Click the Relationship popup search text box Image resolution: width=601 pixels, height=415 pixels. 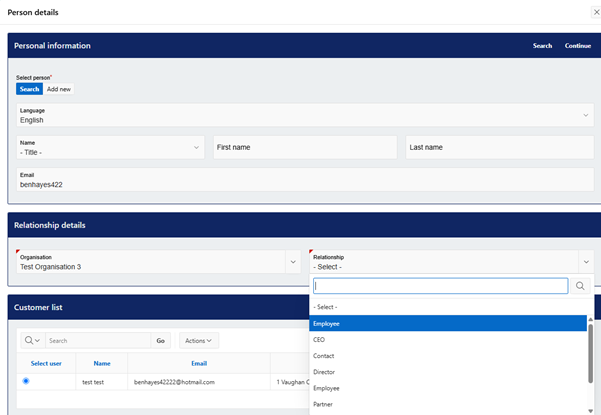[x=440, y=286]
